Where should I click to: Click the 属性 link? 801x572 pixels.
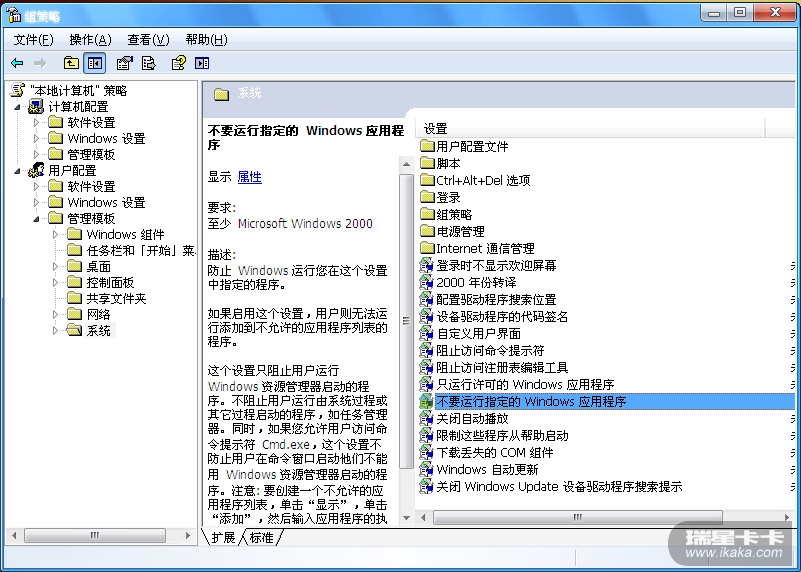[x=250, y=177]
